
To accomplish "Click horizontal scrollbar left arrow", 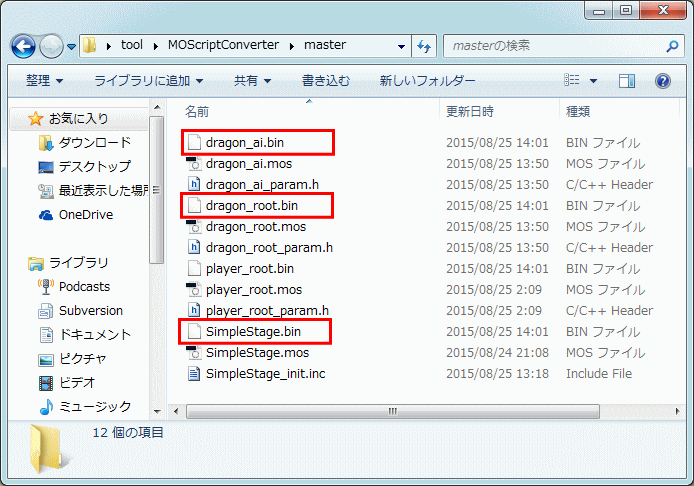I will point(176,411).
